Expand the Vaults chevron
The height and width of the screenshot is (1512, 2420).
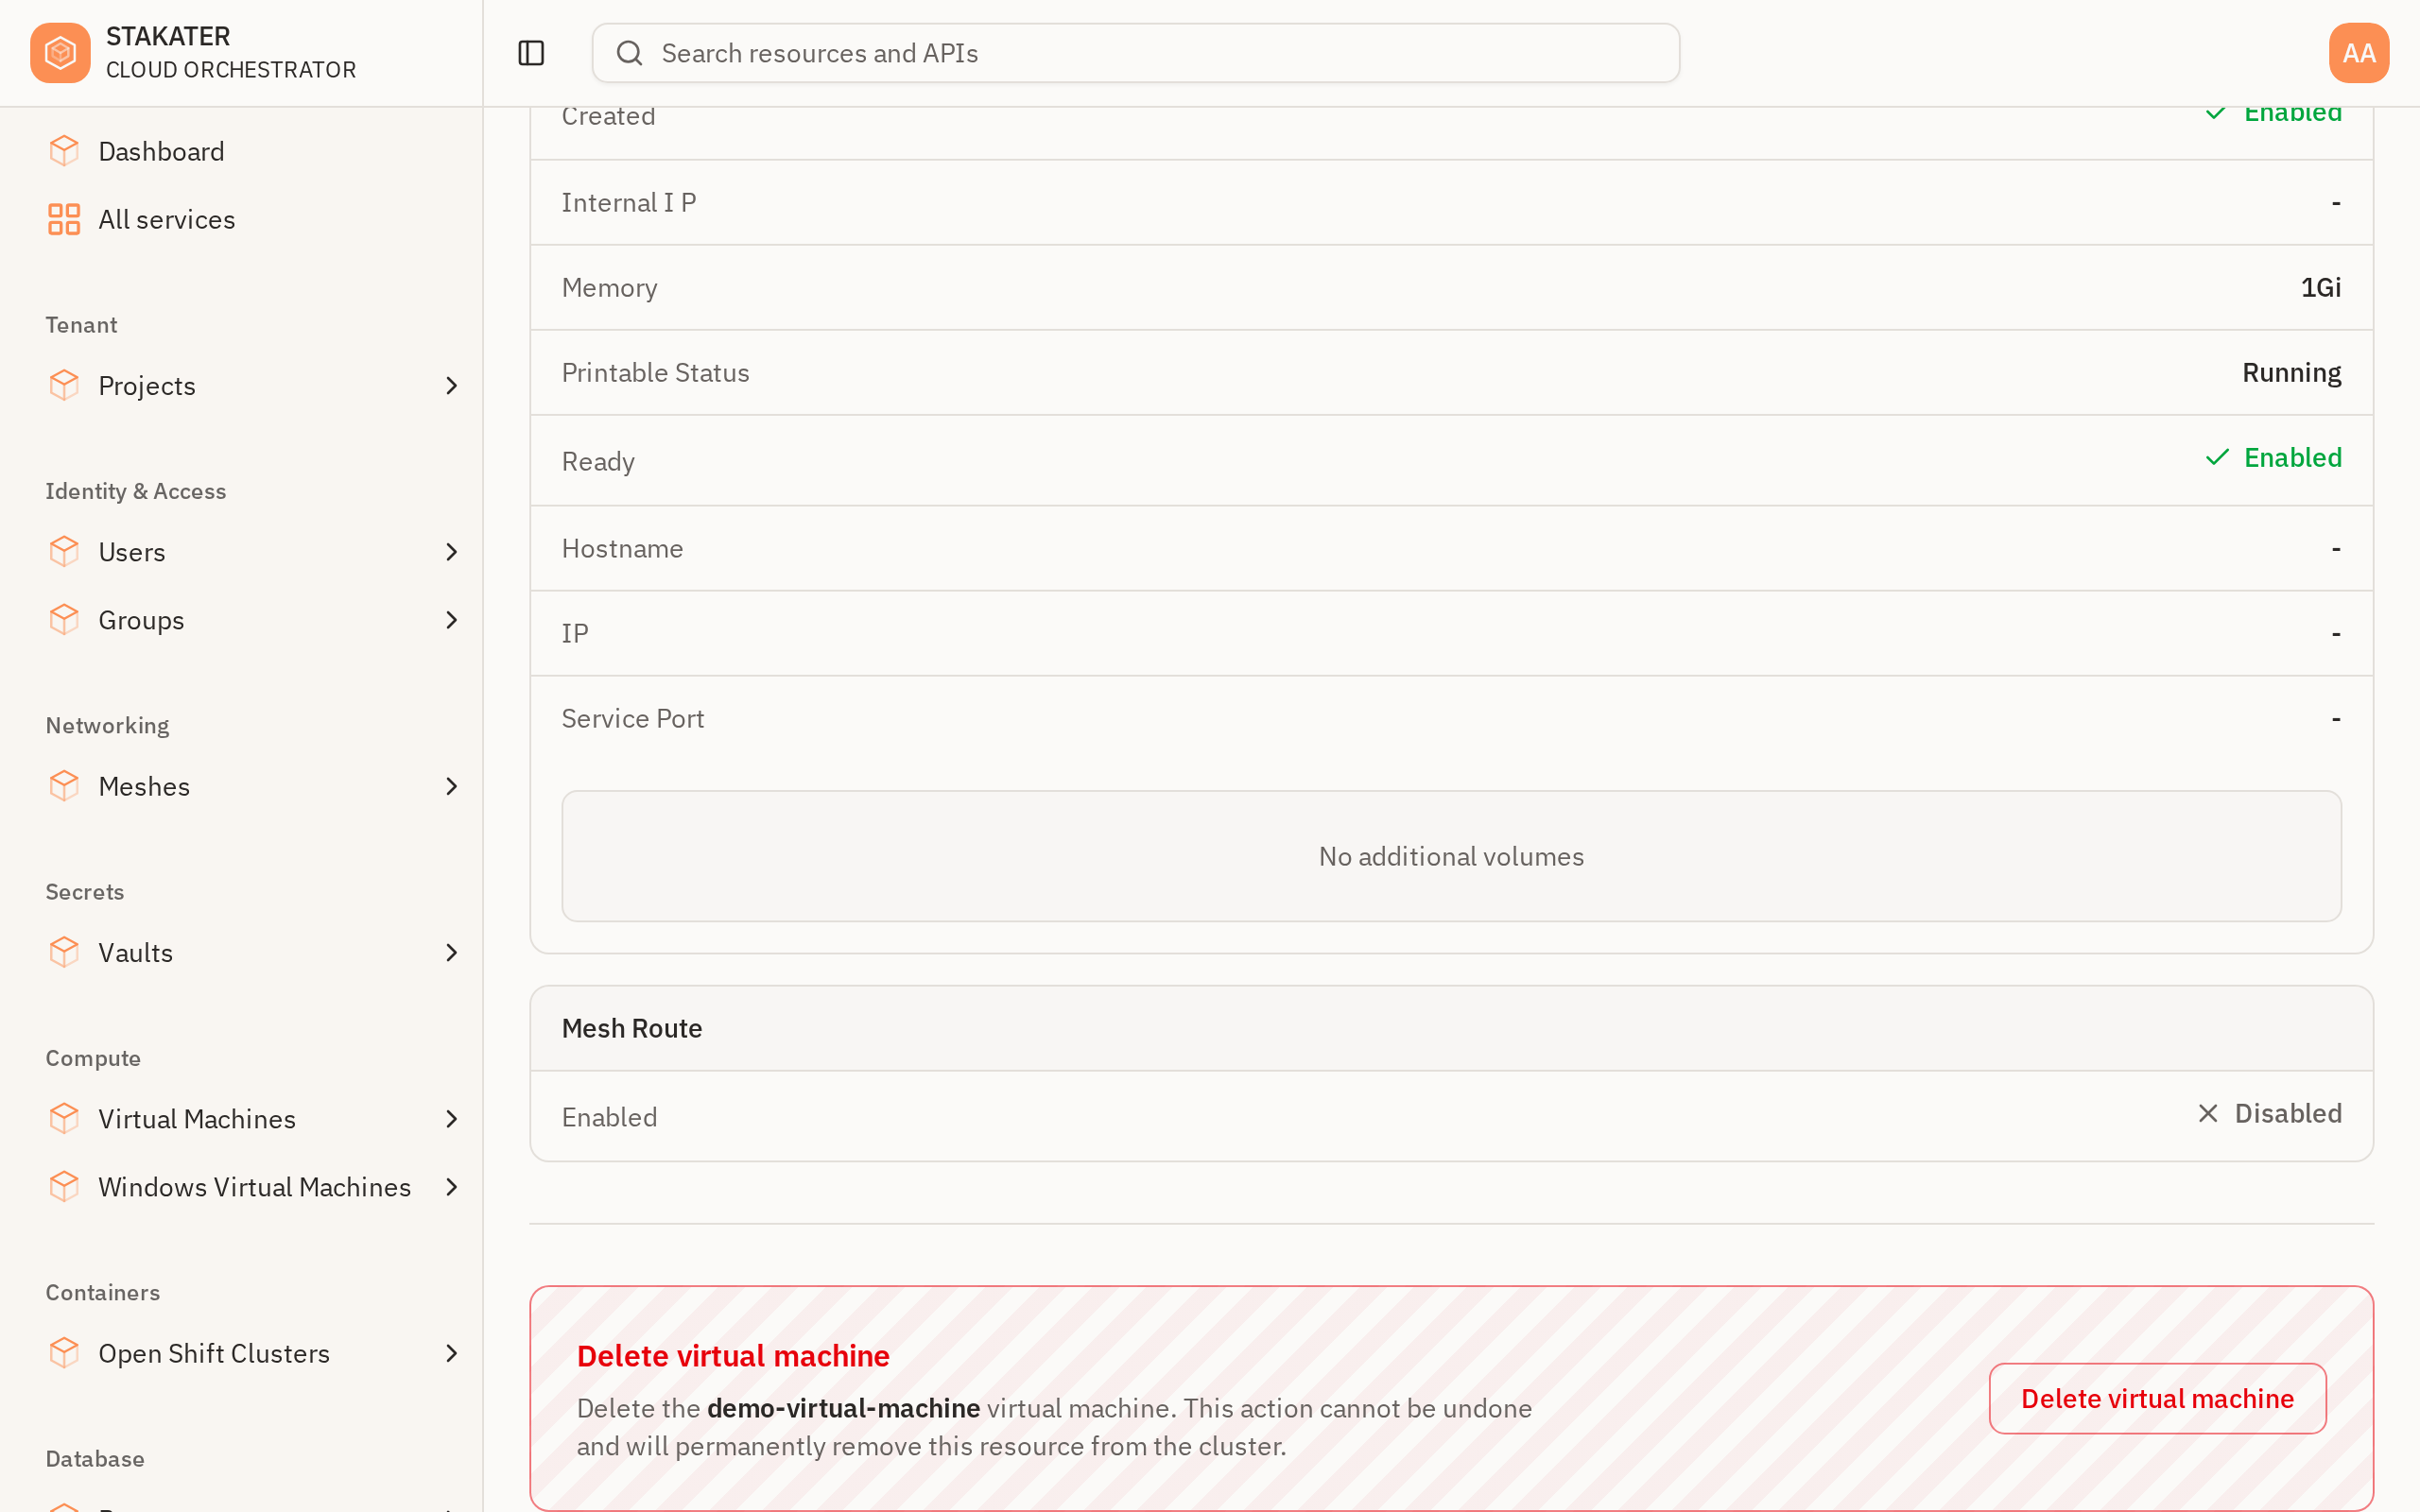coord(452,952)
